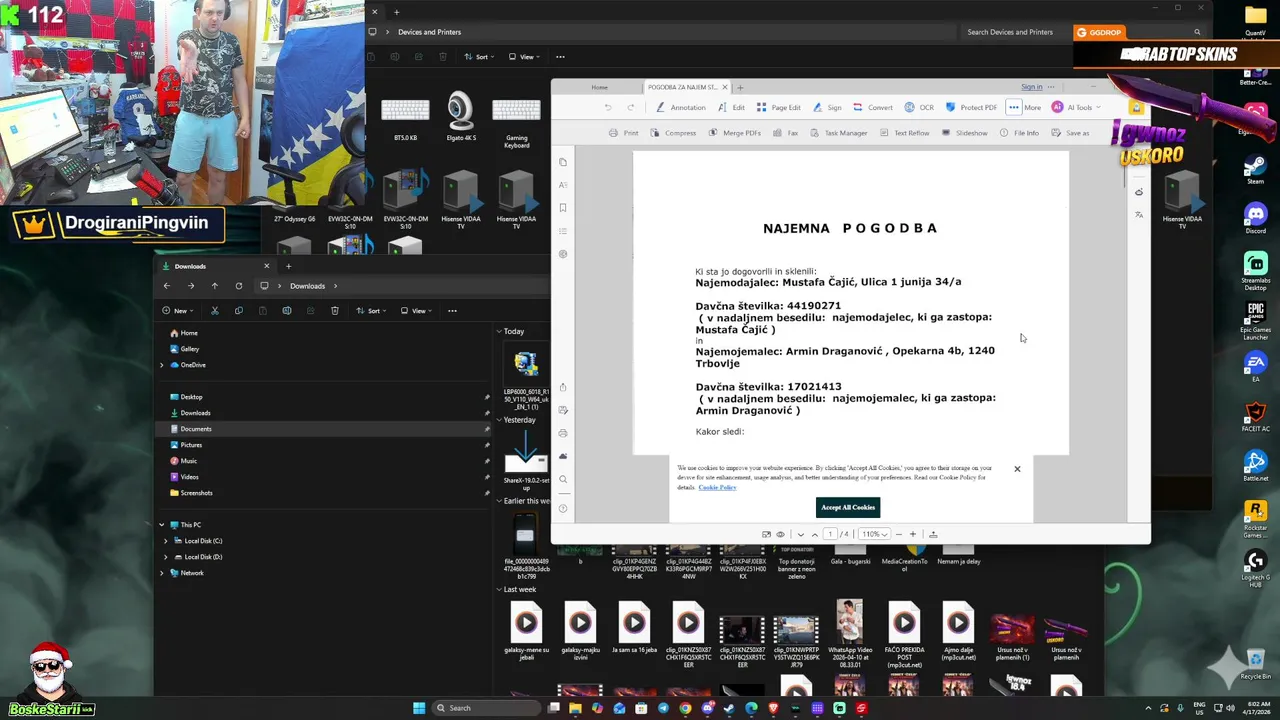Open bookmarks panel in PDF sidebar
1280x720 pixels.
pos(563,208)
